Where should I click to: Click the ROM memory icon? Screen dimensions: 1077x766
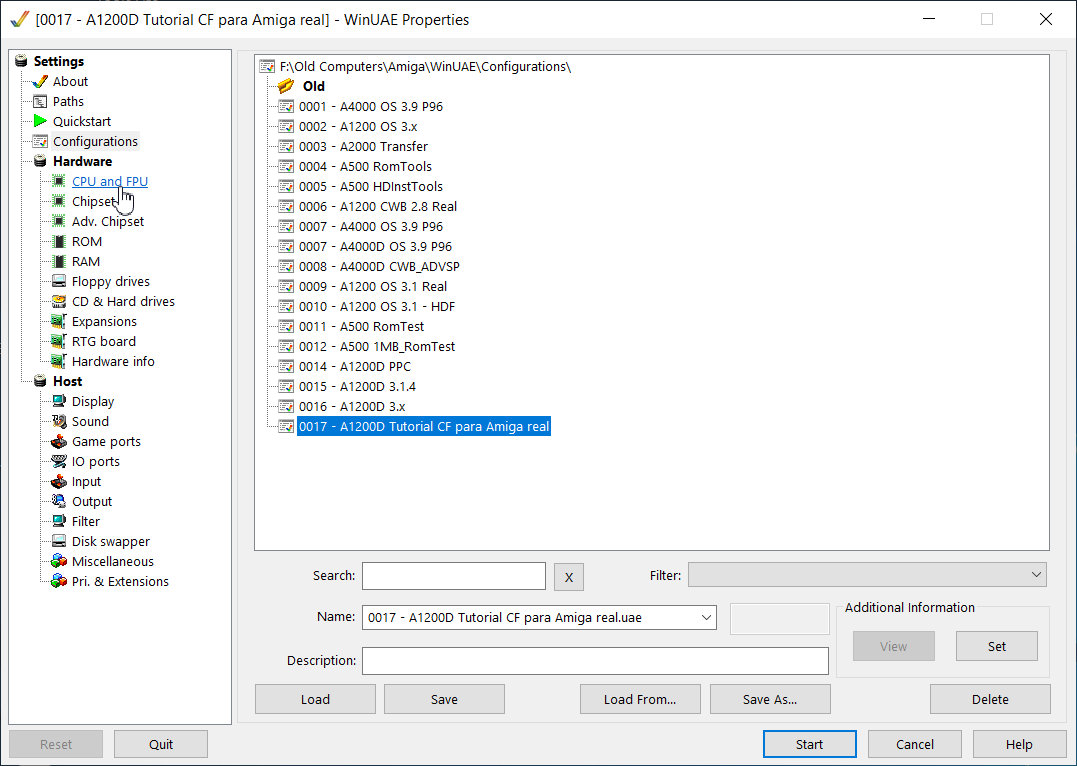pos(59,241)
